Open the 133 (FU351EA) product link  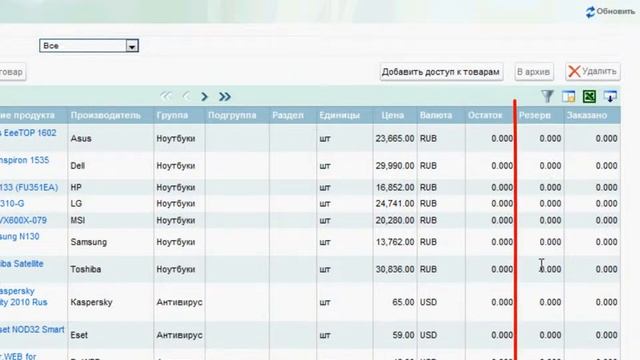[29, 188]
